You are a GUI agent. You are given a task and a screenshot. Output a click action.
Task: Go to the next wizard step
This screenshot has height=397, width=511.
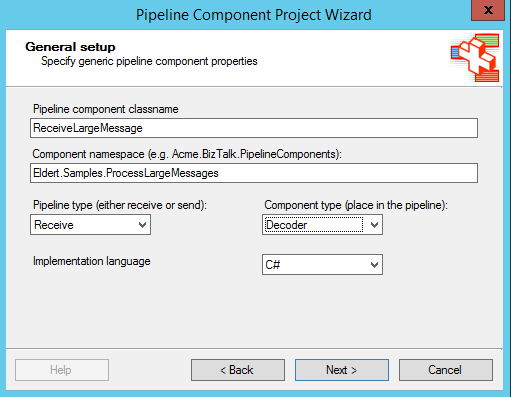342,370
